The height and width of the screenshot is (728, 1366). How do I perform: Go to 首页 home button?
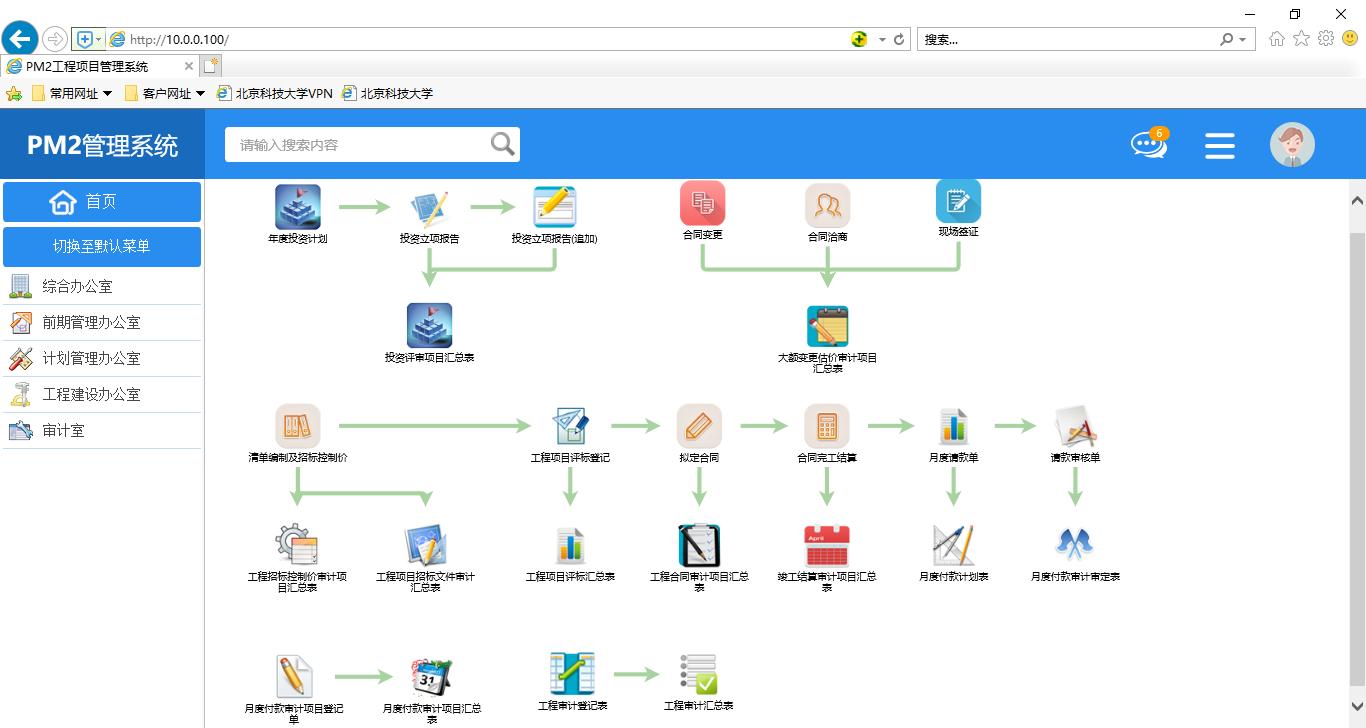[x=102, y=202]
